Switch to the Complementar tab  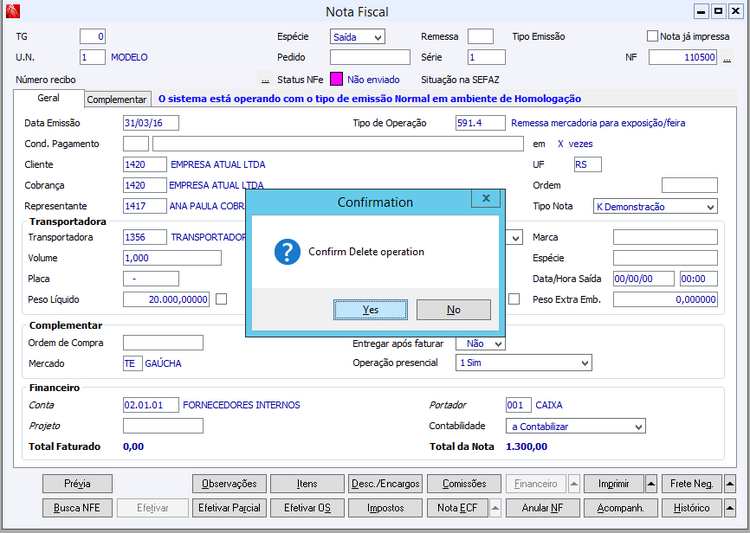coord(117,100)
